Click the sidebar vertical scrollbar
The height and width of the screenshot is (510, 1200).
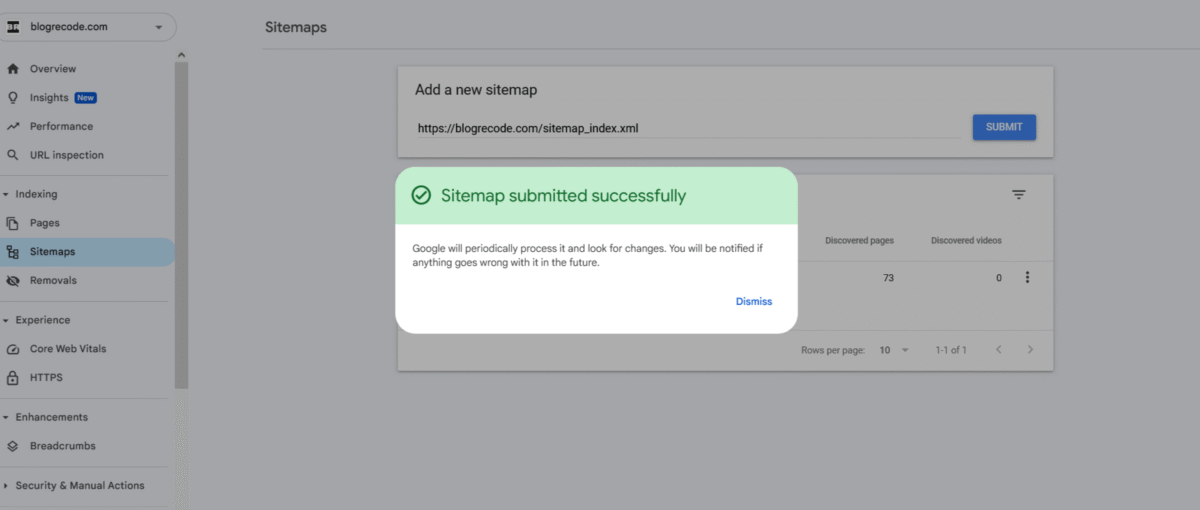(x=181, y=220)
